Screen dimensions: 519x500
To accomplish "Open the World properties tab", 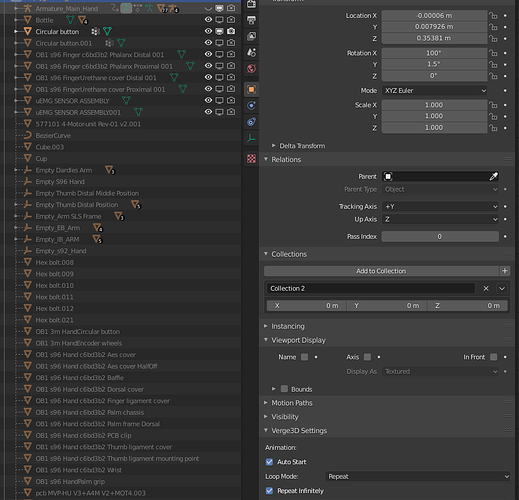I will pos(251,69).
